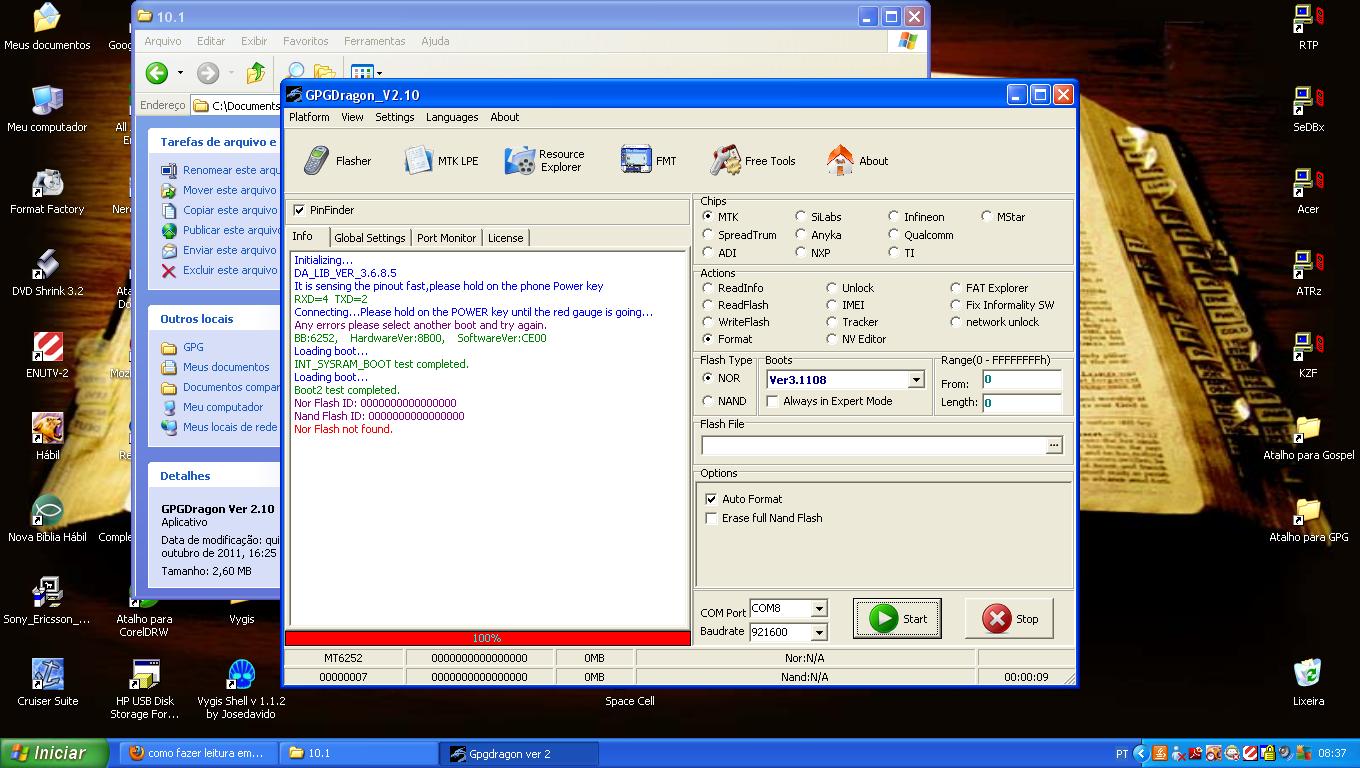Open Format Factory desktop icon

pyautogui.click(x=46, y=185)
